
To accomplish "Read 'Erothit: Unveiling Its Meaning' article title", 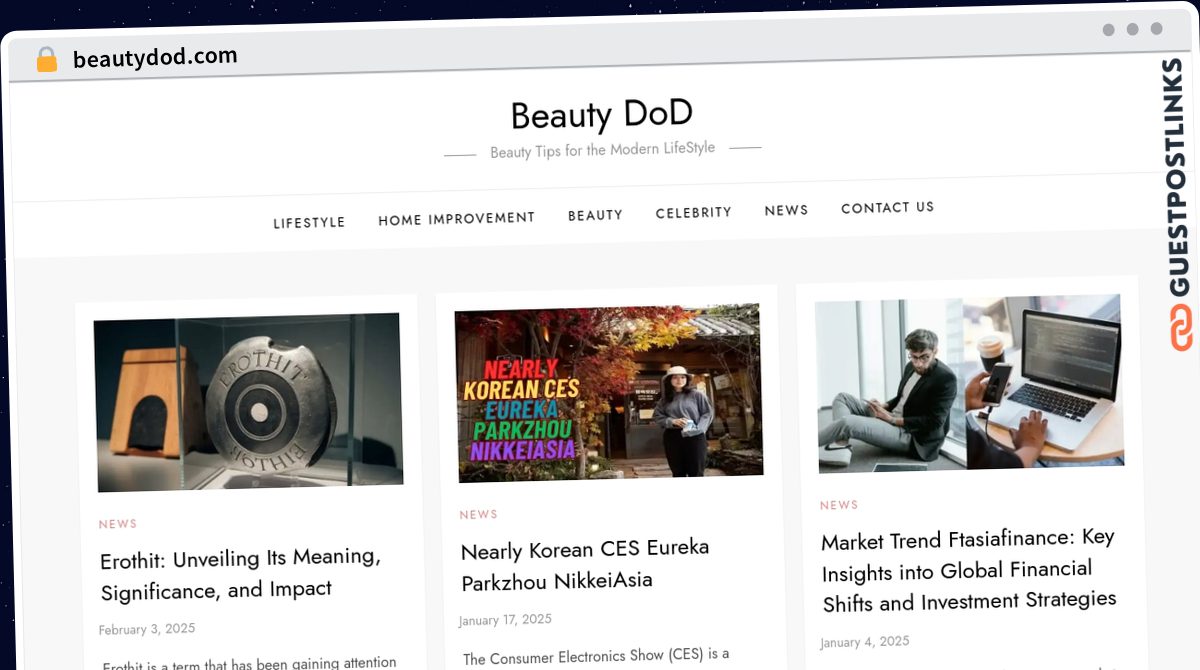I will tap(240, 573).
